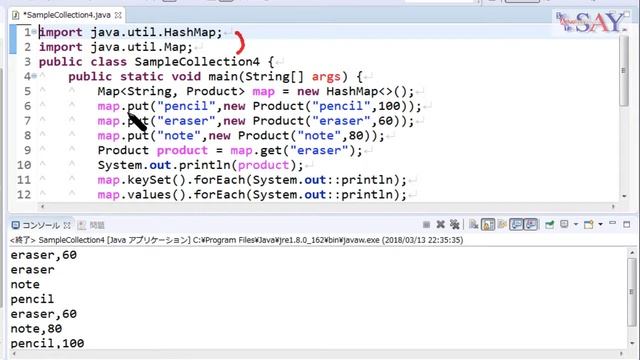Image resolution: width=640 pixels, height=360 pixels.
Task: Select the コンソール tab
Action: (x=40, y=225)
